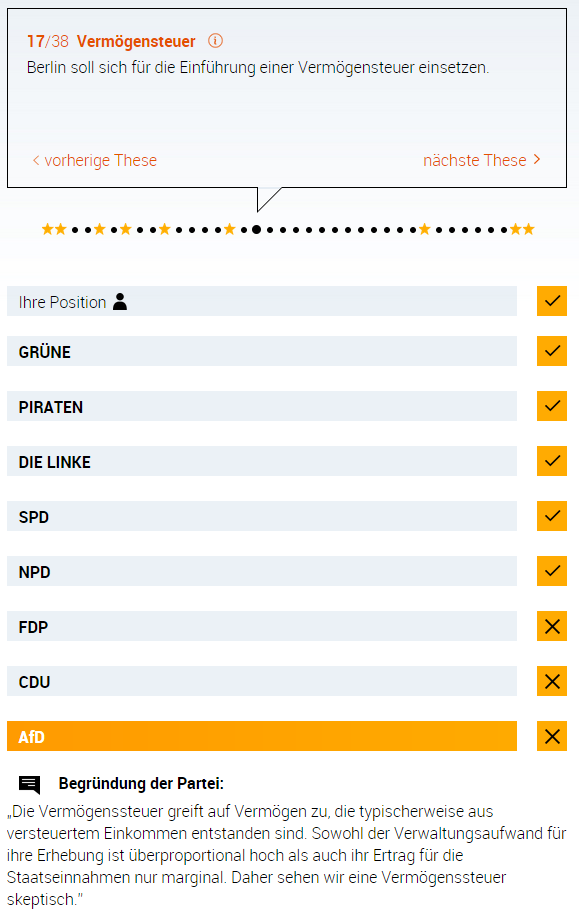This screenshot has height=917, width=579.
Task: Toggle the DIE LINKE checkmark box
Action: [552, 461]
